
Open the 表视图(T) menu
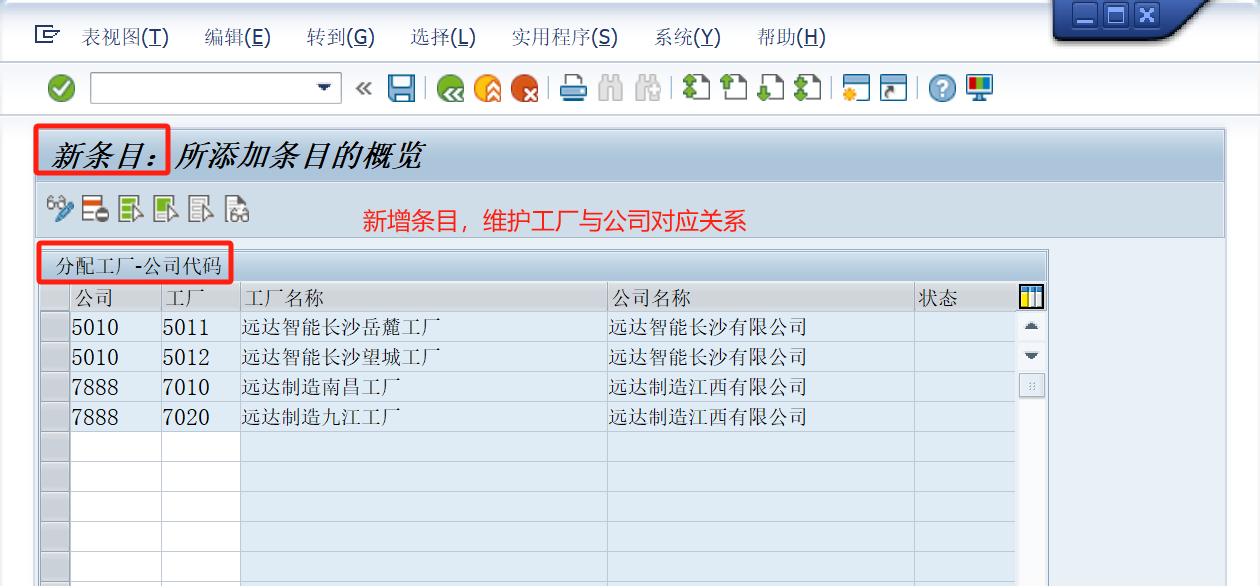point(125,38)
